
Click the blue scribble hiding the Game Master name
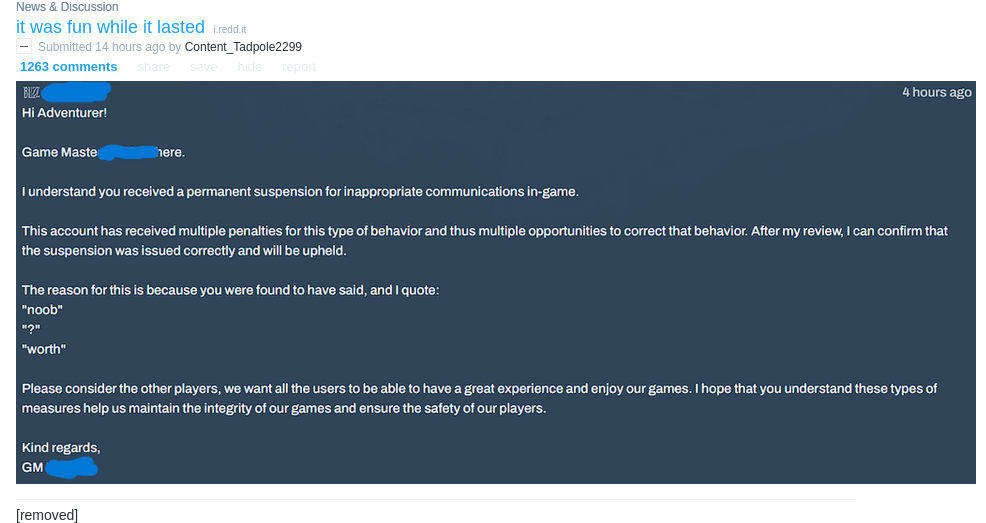[128, 152]
